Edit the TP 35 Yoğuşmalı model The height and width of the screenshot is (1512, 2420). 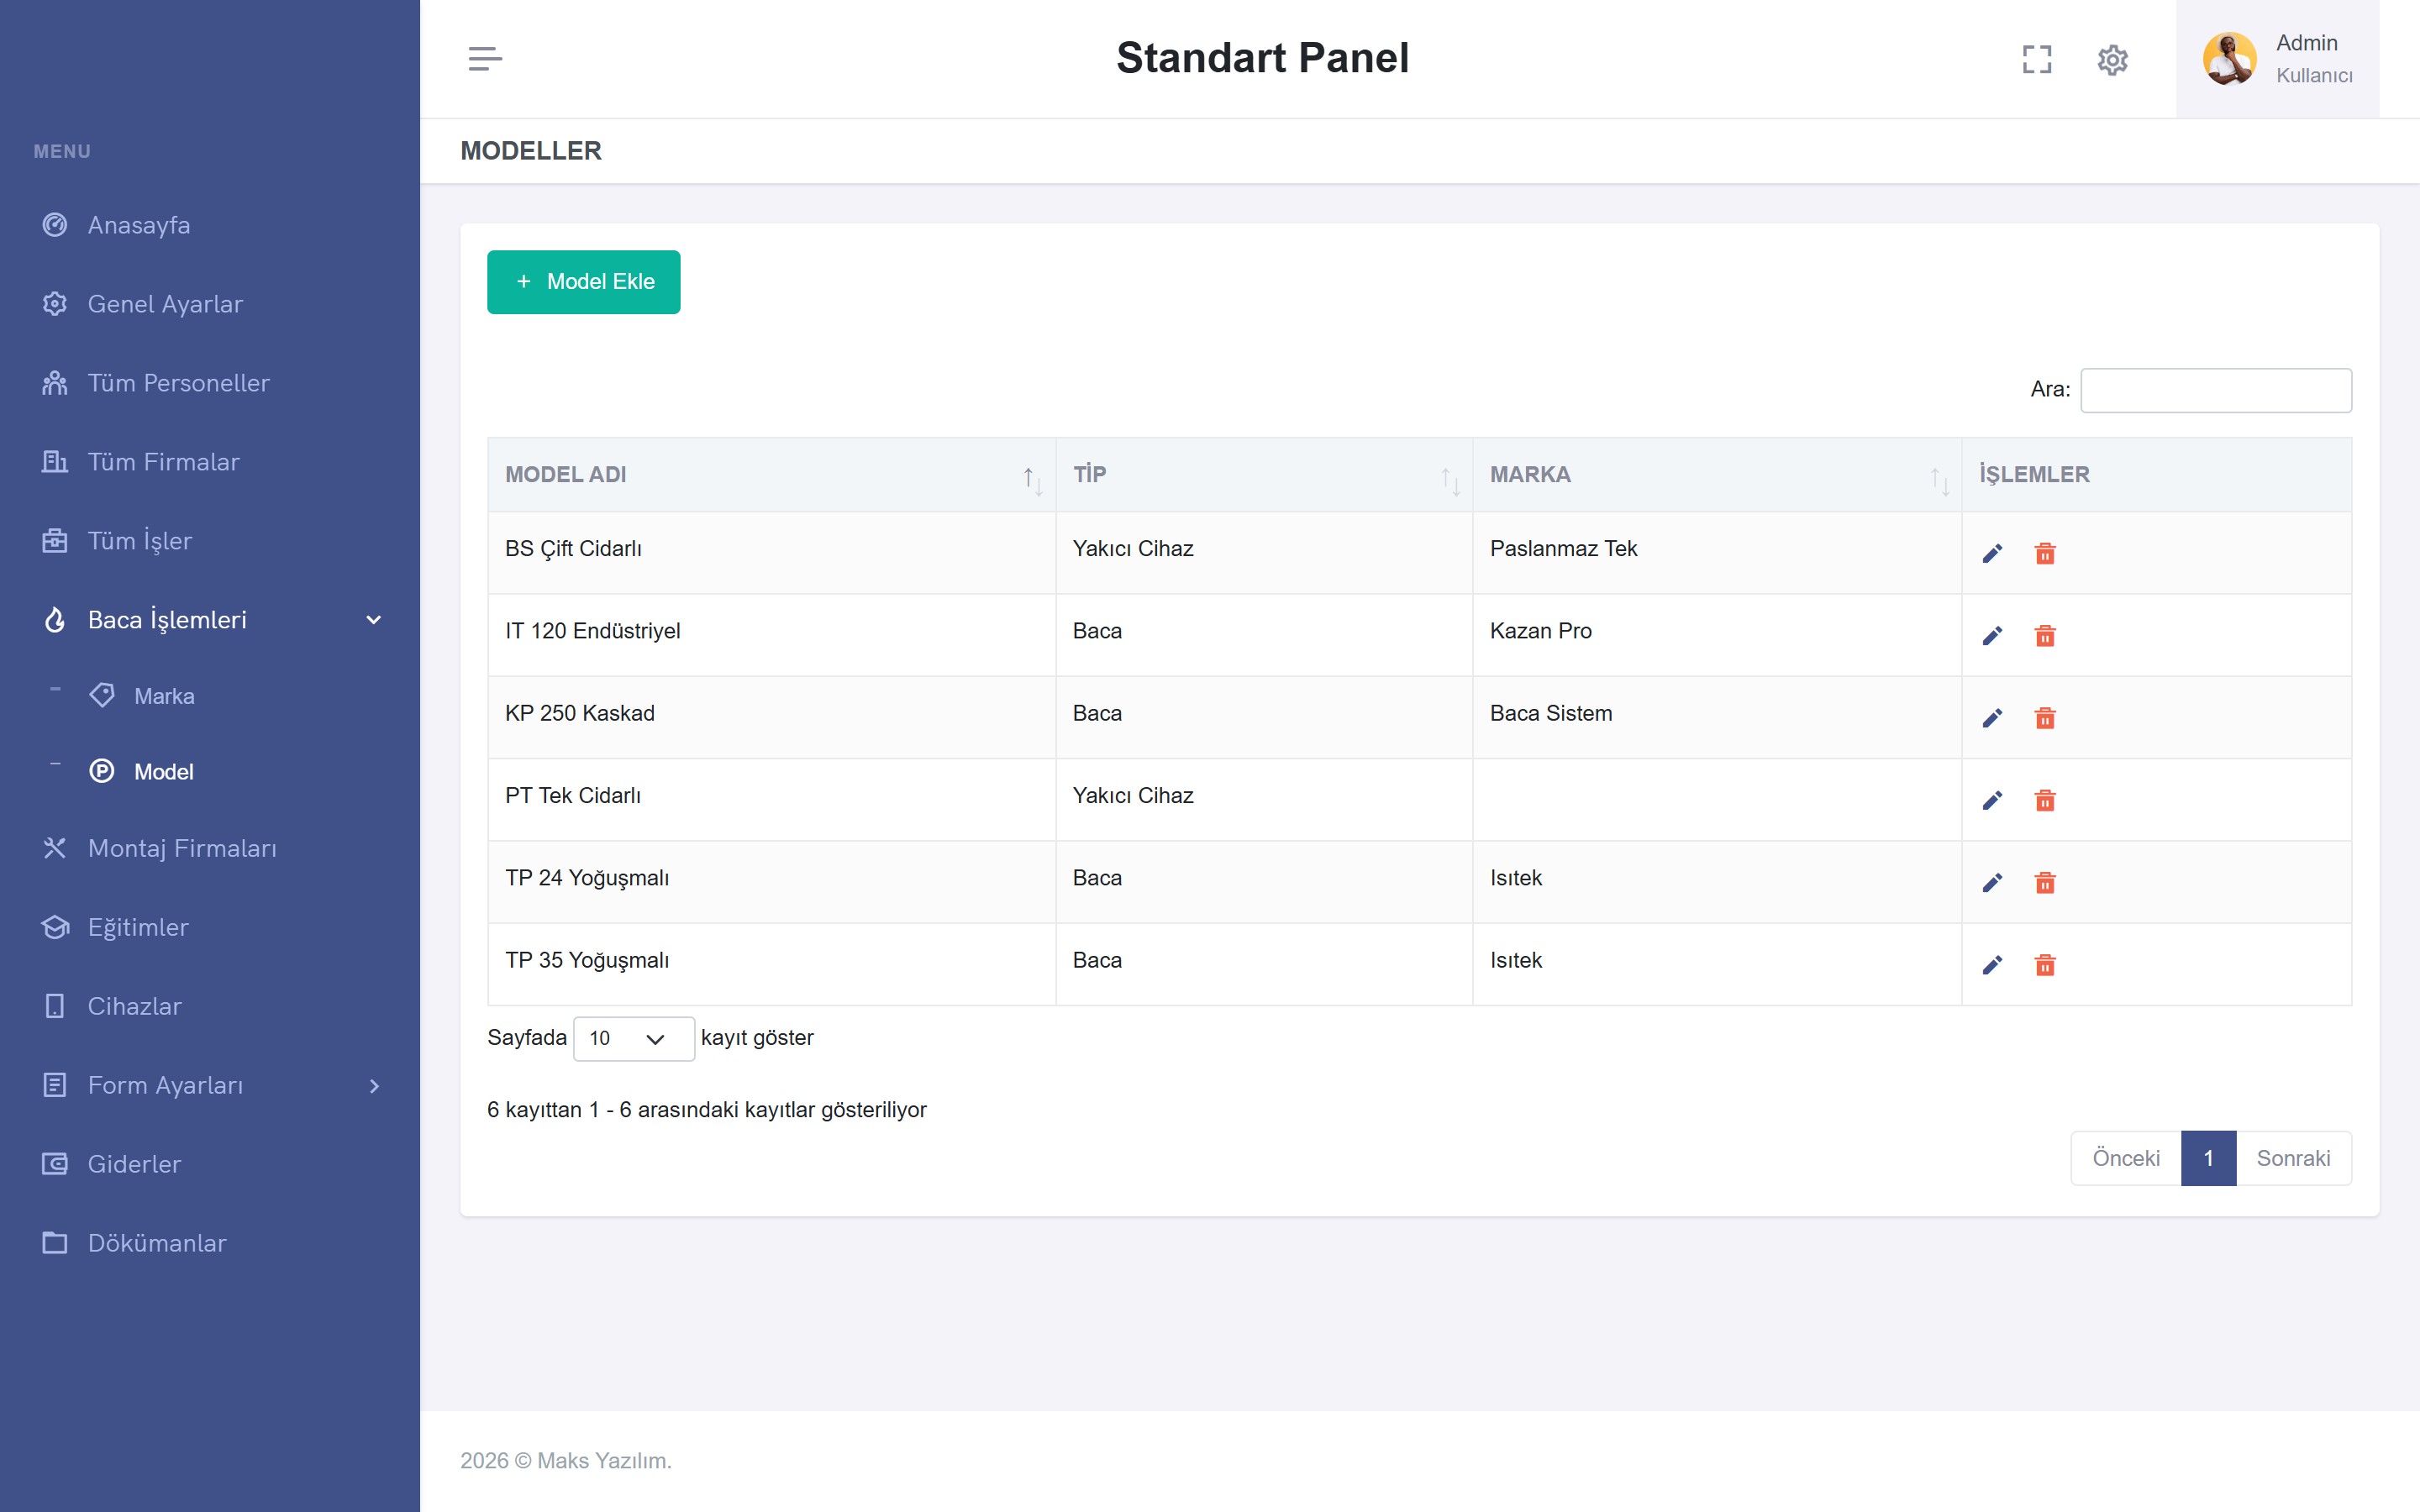coord(1992,965)
